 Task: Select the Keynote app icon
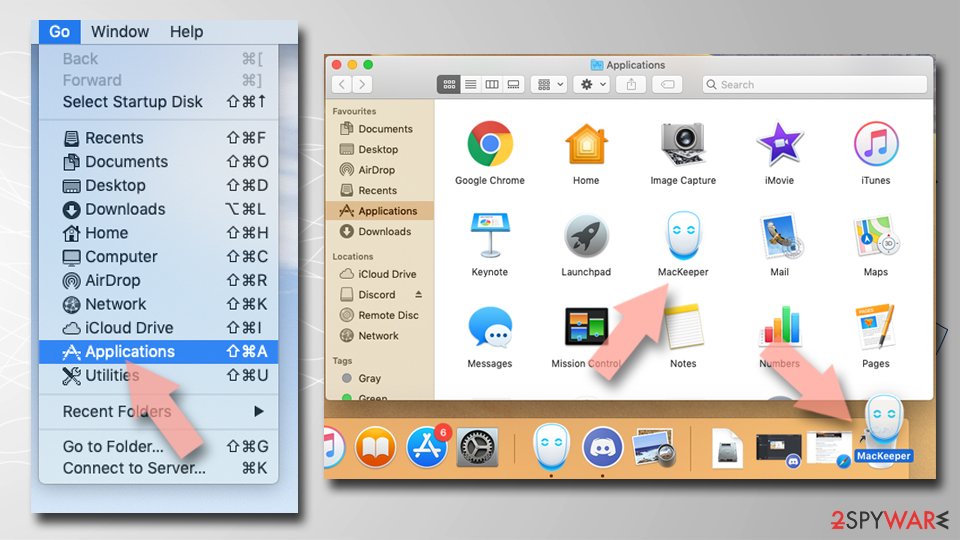(x=490, y=236)
